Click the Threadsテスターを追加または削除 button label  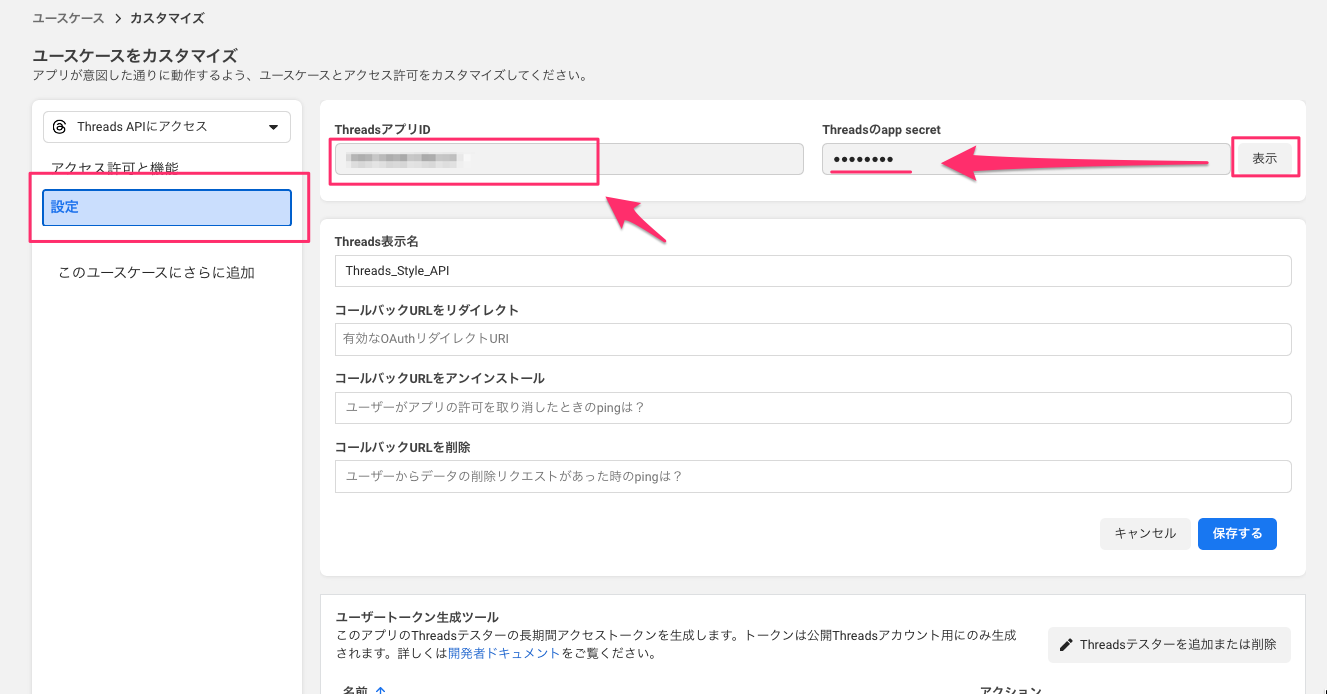[1177, 645]
